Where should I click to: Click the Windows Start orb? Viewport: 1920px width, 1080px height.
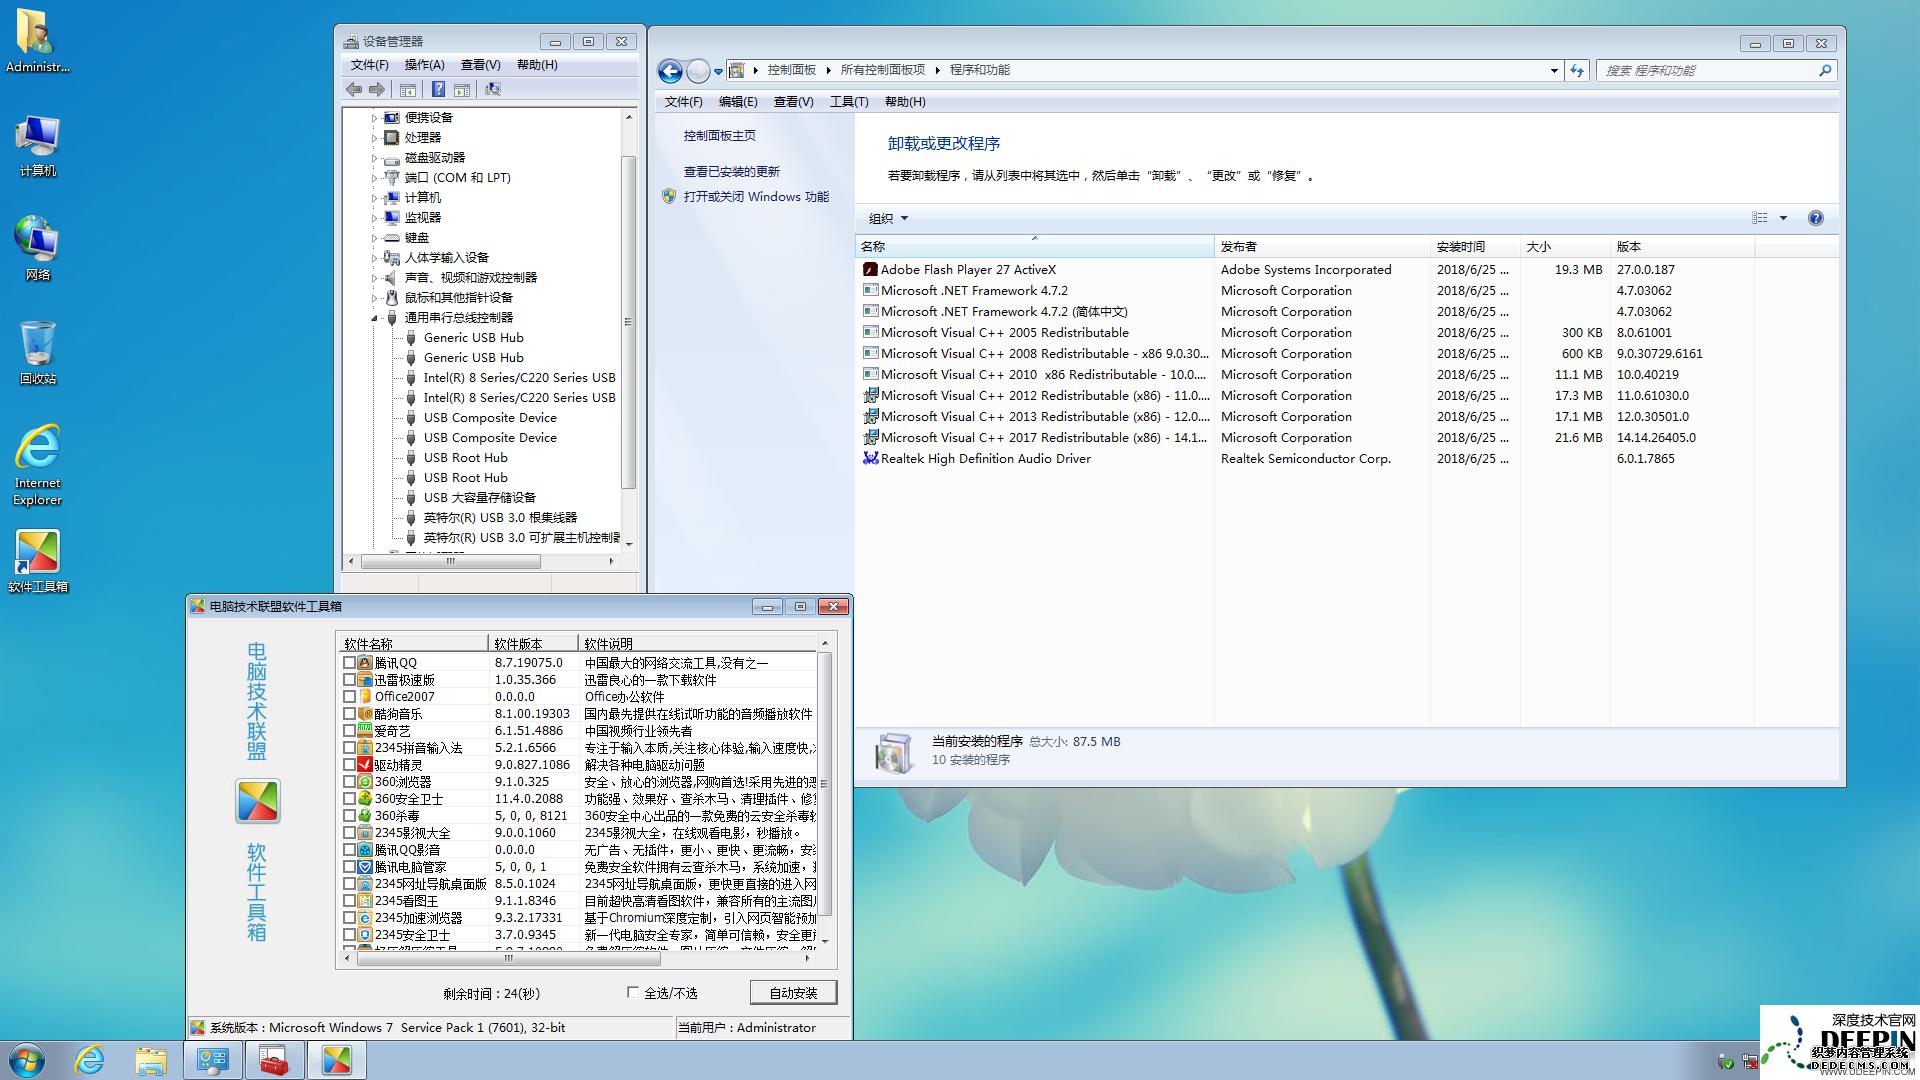coord(27,1060)
